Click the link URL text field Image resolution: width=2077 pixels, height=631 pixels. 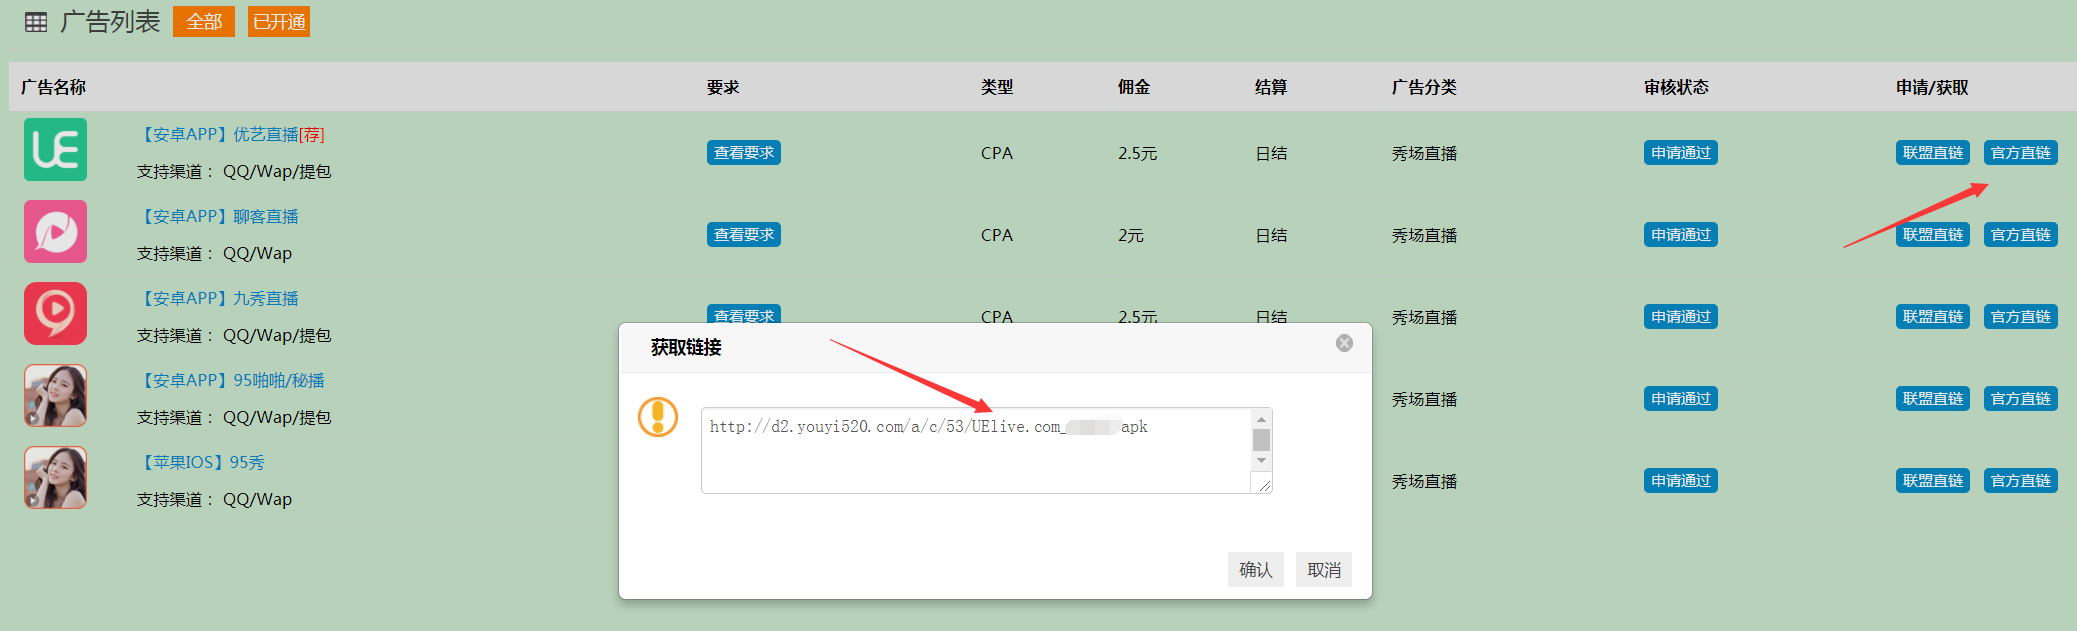(x=975, y=450)
